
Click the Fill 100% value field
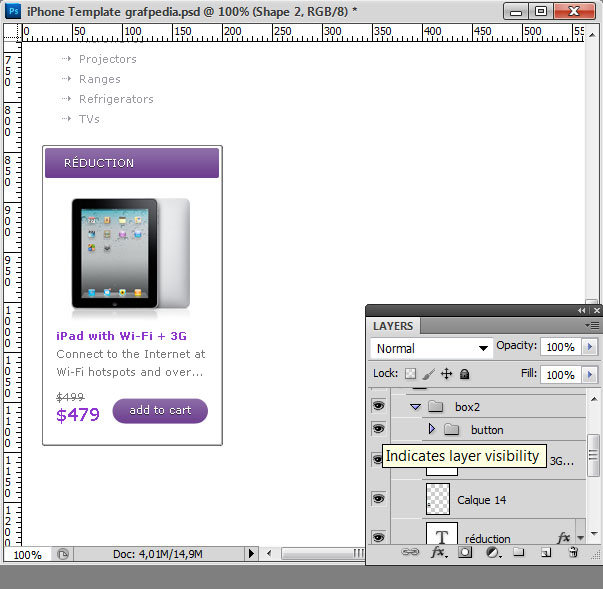(561, 375)
